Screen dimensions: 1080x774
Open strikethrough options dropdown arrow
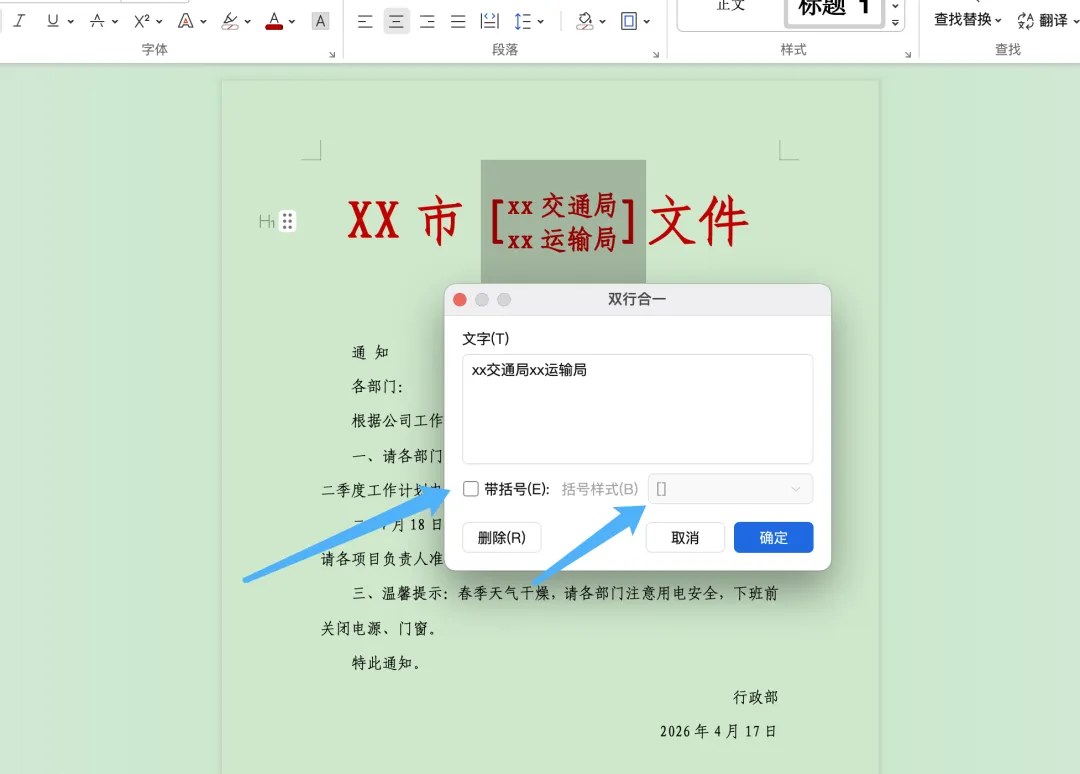click(x=115, y=22)
